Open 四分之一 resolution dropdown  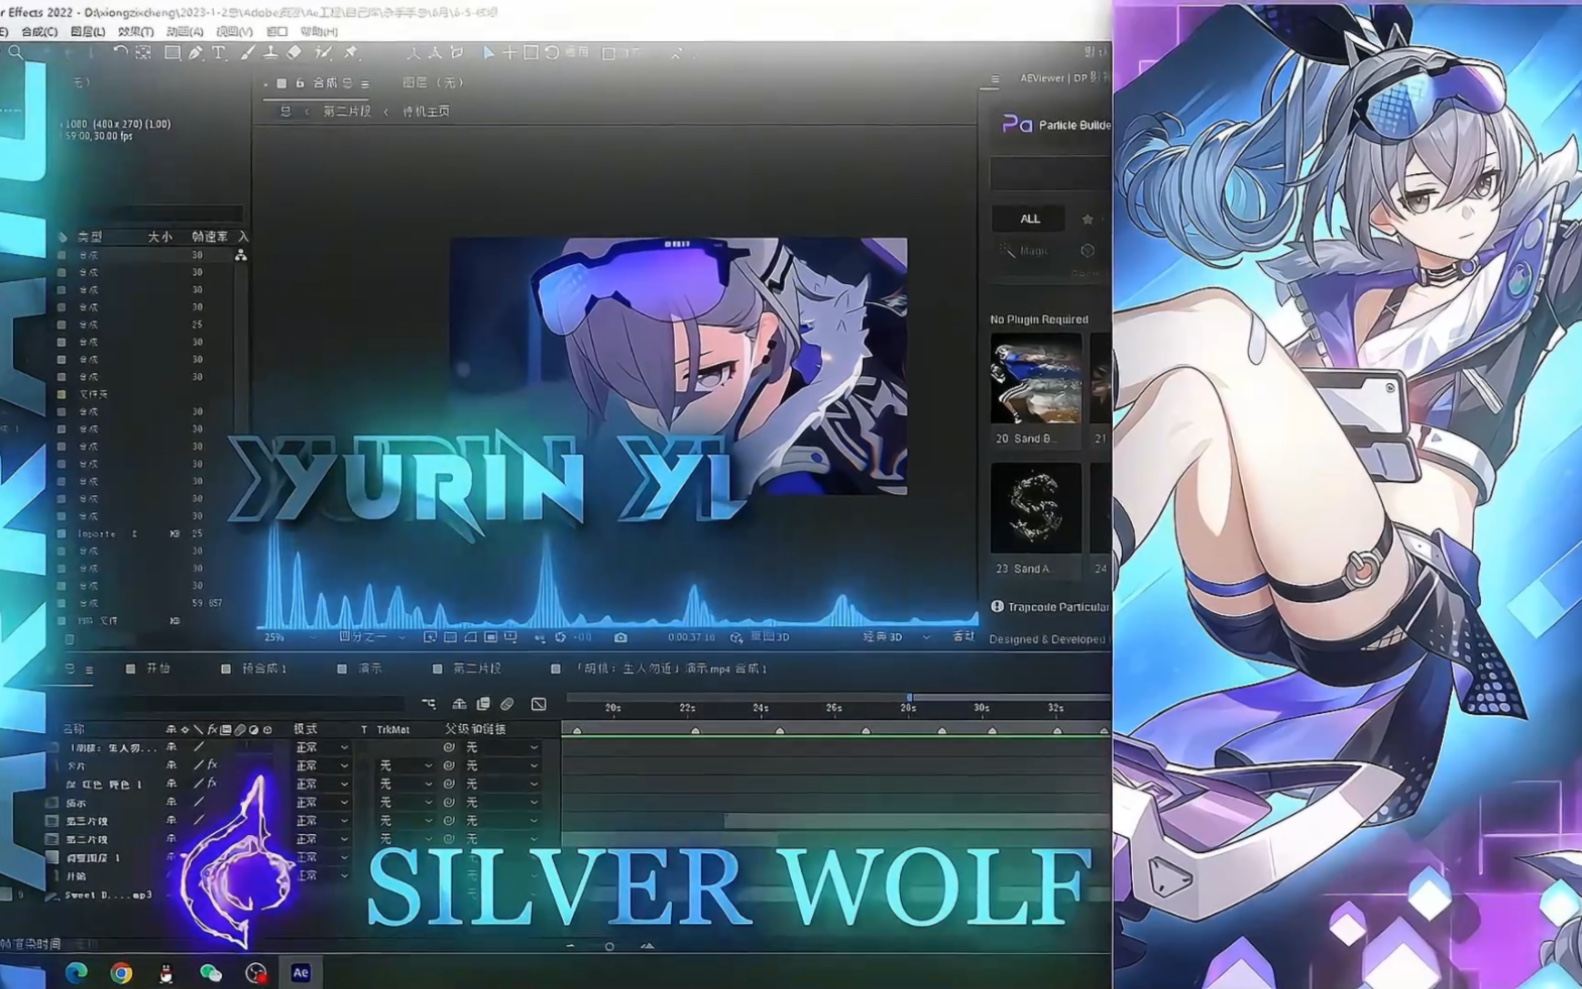point(372,637)
